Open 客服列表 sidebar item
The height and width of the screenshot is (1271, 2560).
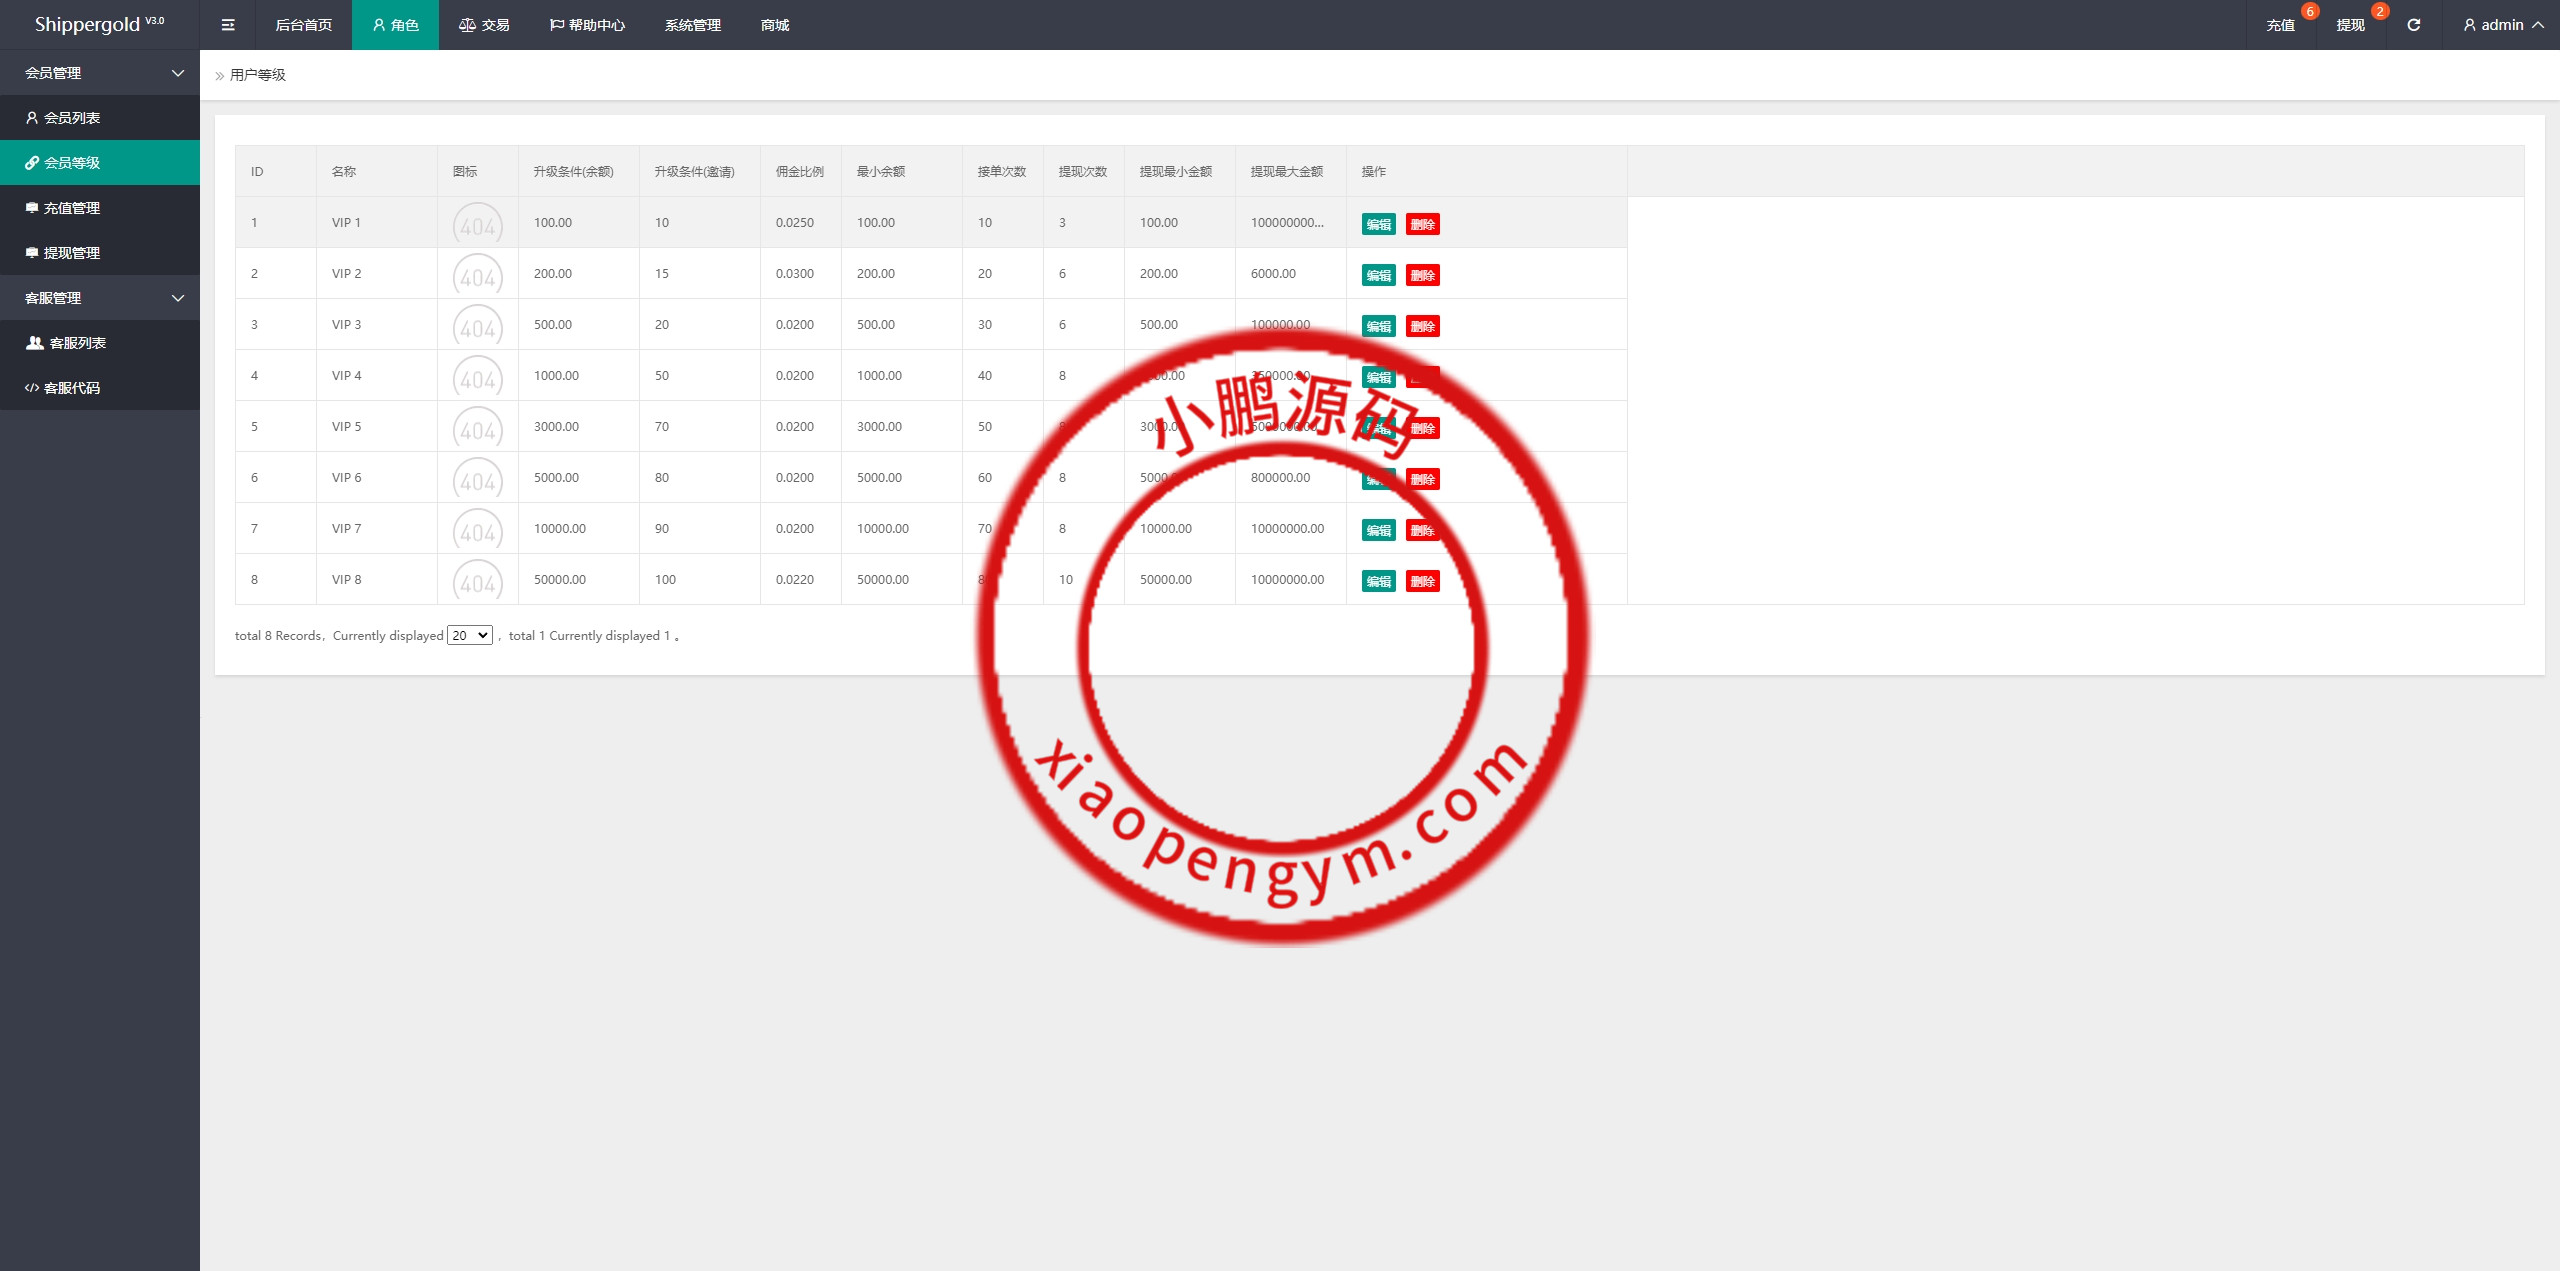77,343
